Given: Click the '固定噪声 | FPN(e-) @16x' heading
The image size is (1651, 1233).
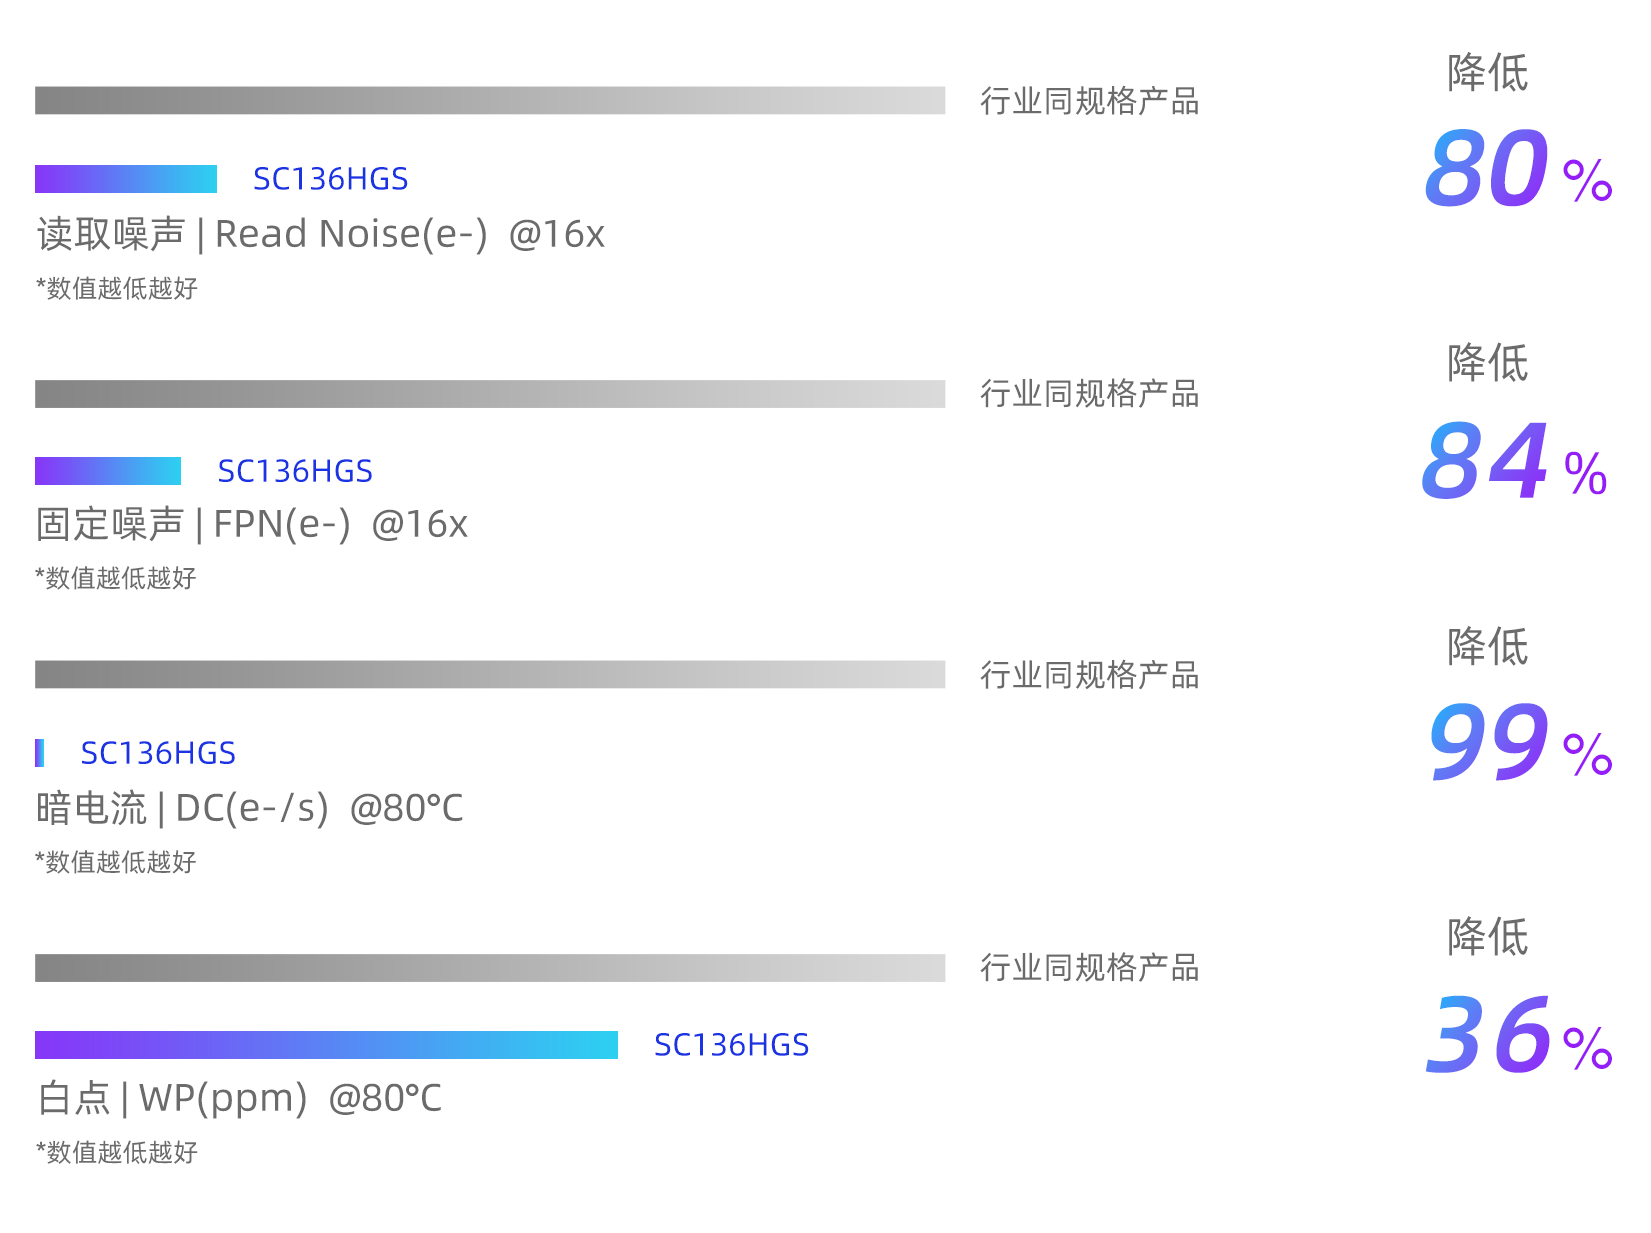Looking at the screenshot, I should point(252,524).
